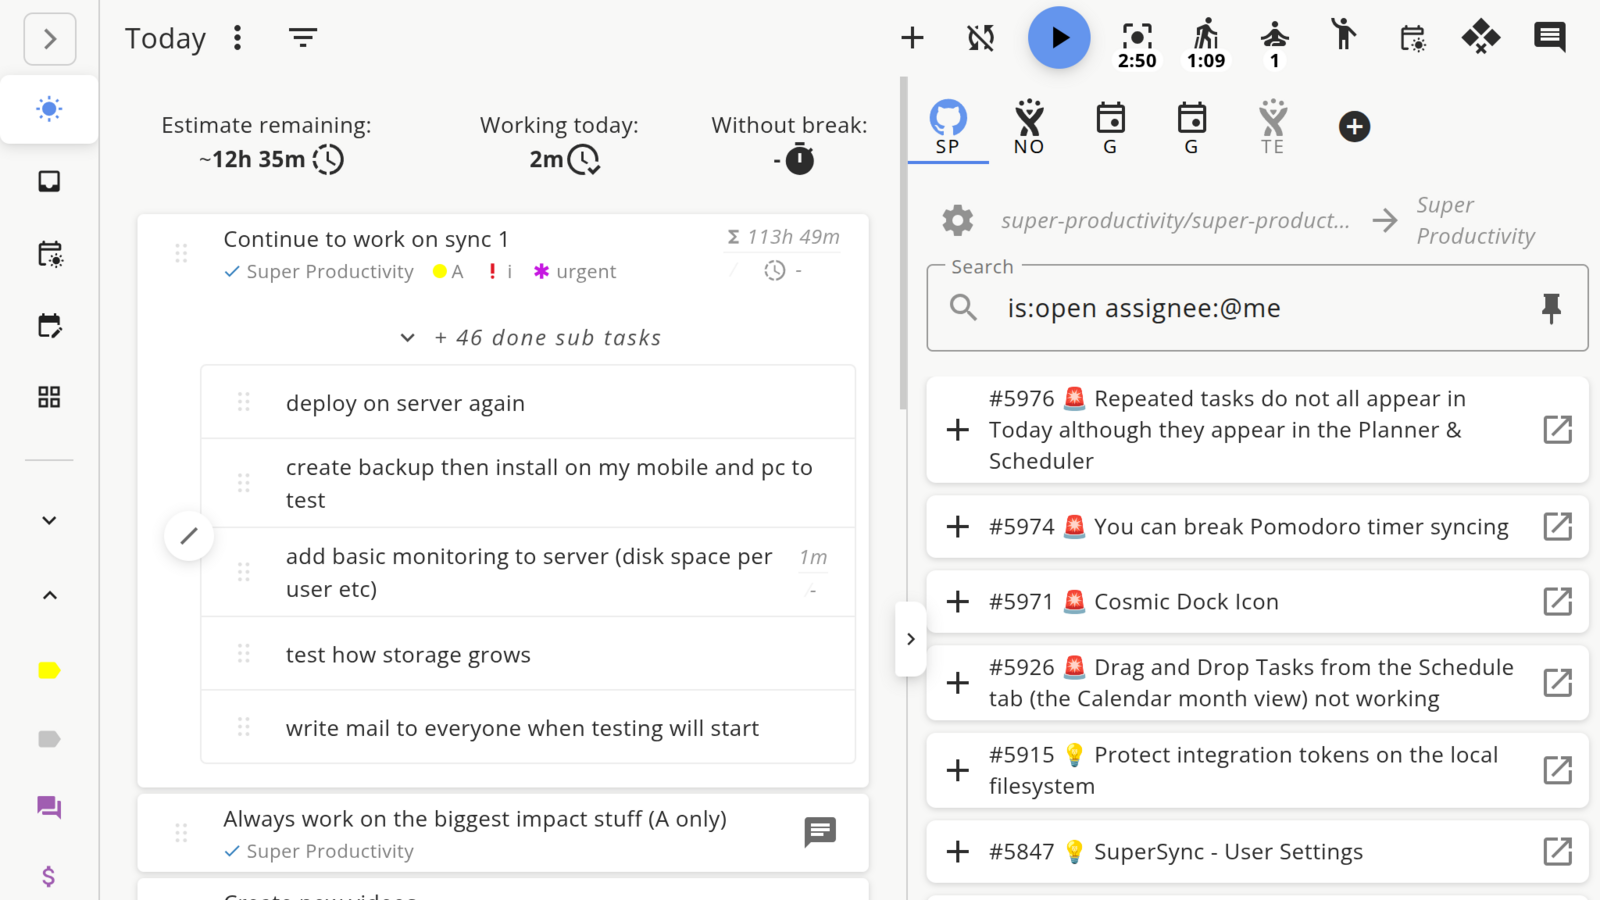Open issue #5915 externally
The height and width of the screenshot is (900, 1600).
[1558, 770]
